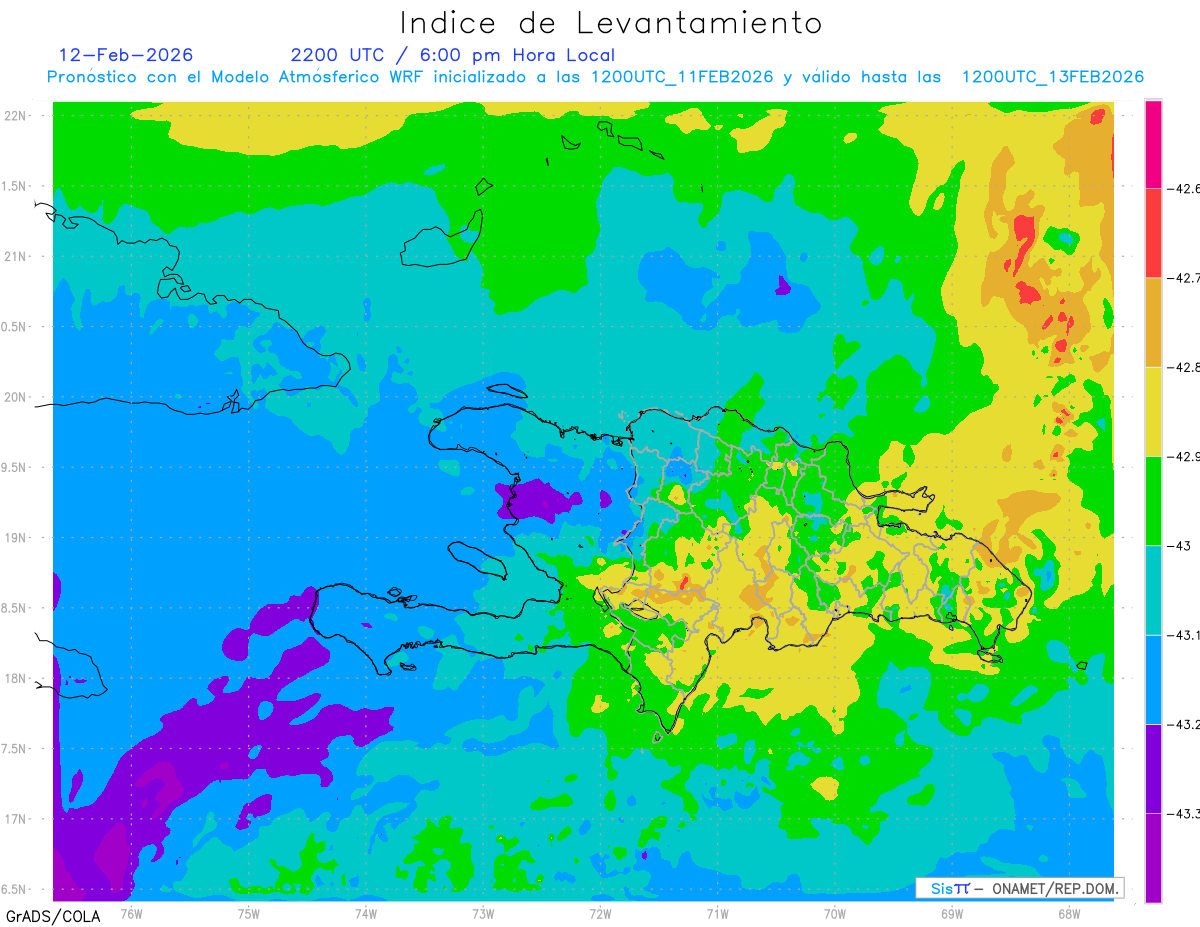Click the "18N" latitude label
This screenshot has width=1200, height=927.
[16, 678]
